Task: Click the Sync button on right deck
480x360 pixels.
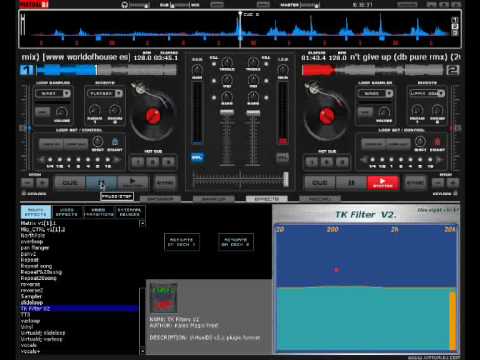Action: tap(415, 183)
